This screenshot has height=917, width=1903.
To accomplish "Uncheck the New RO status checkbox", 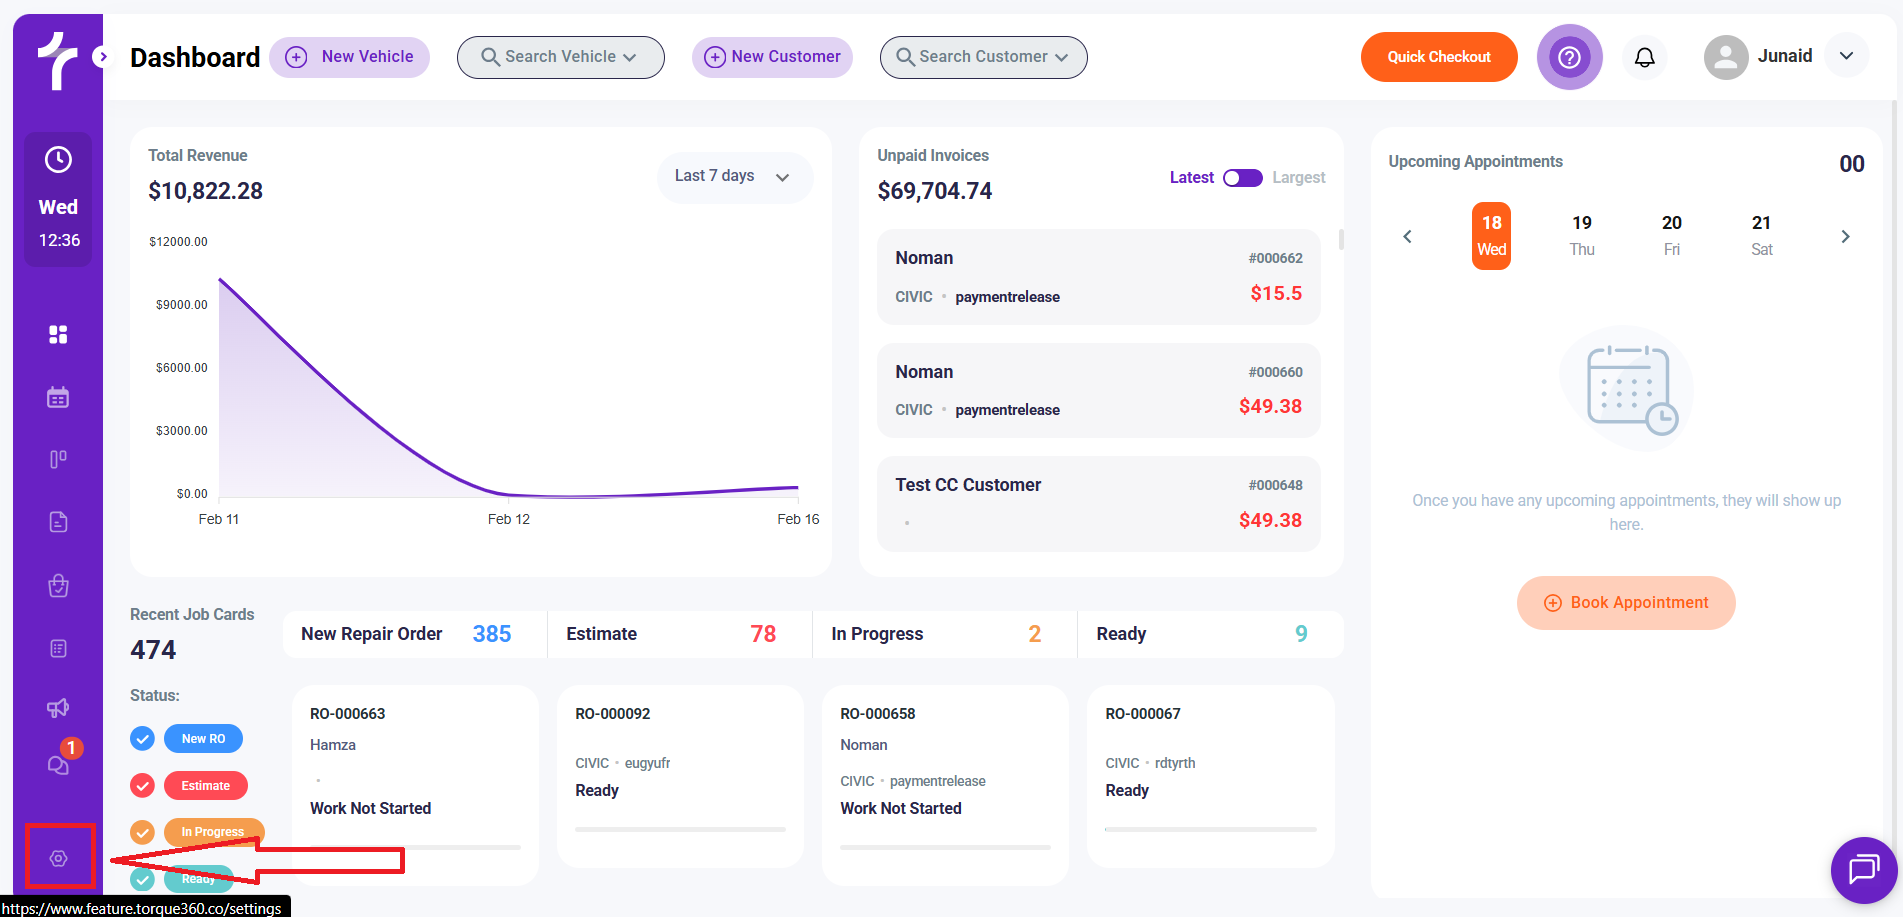I will click(143, 739).
